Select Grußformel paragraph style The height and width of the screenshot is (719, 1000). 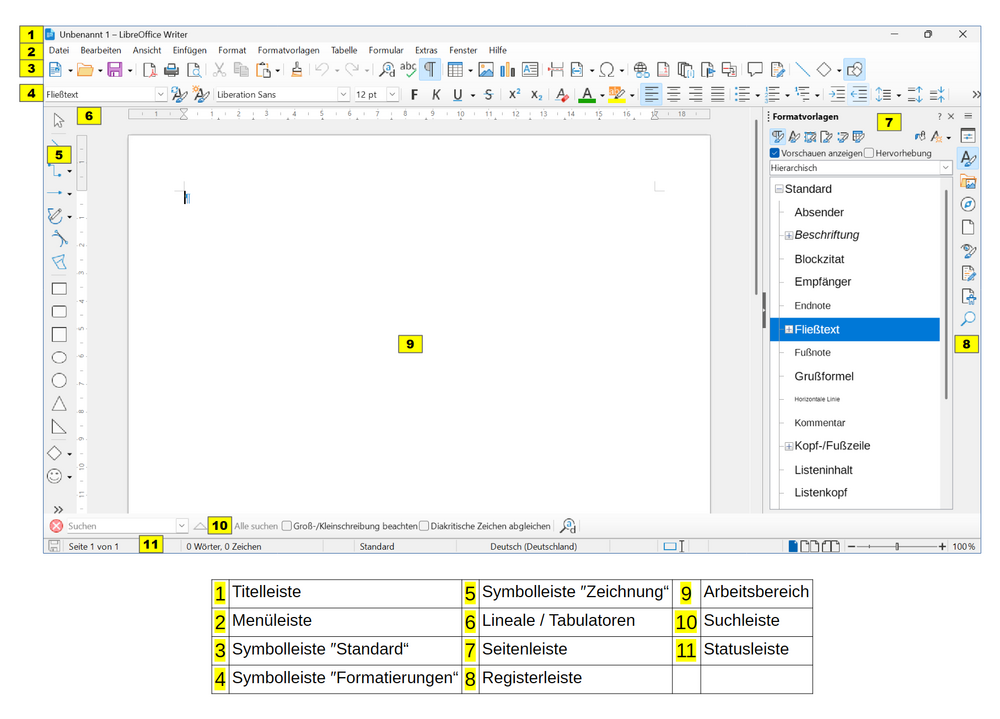click(823, 376)
